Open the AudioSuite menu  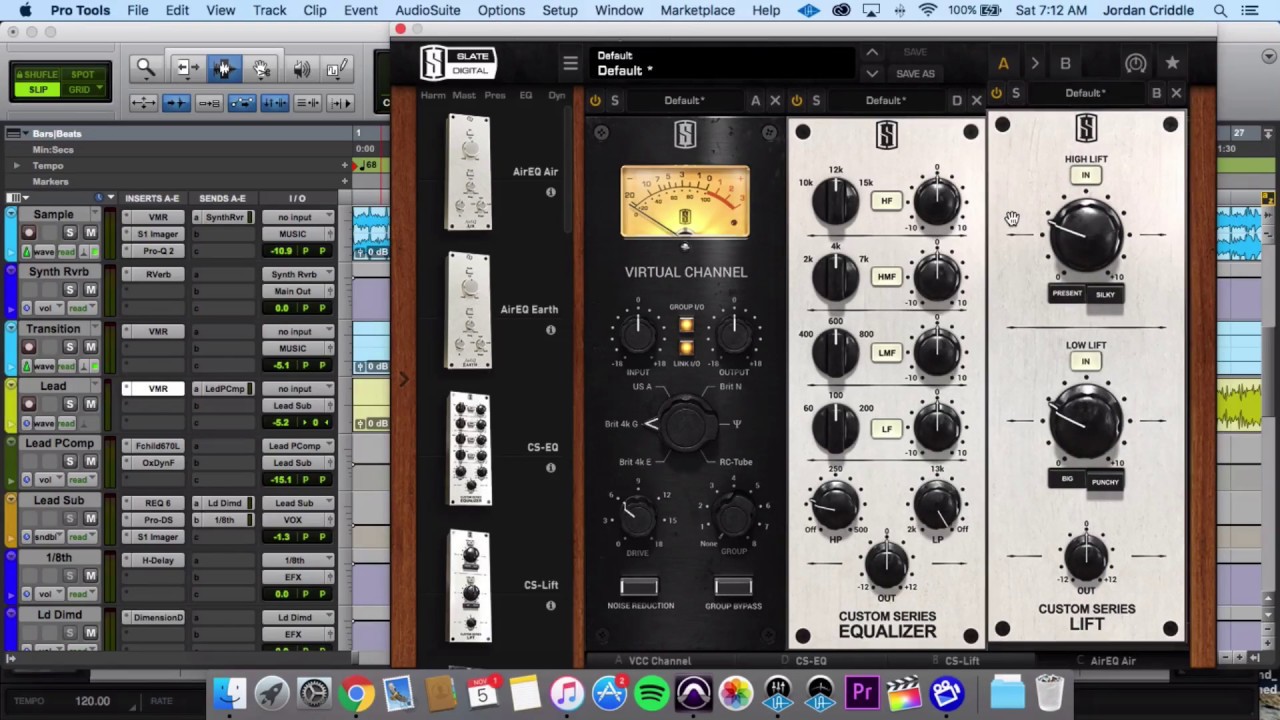[428, 10]
